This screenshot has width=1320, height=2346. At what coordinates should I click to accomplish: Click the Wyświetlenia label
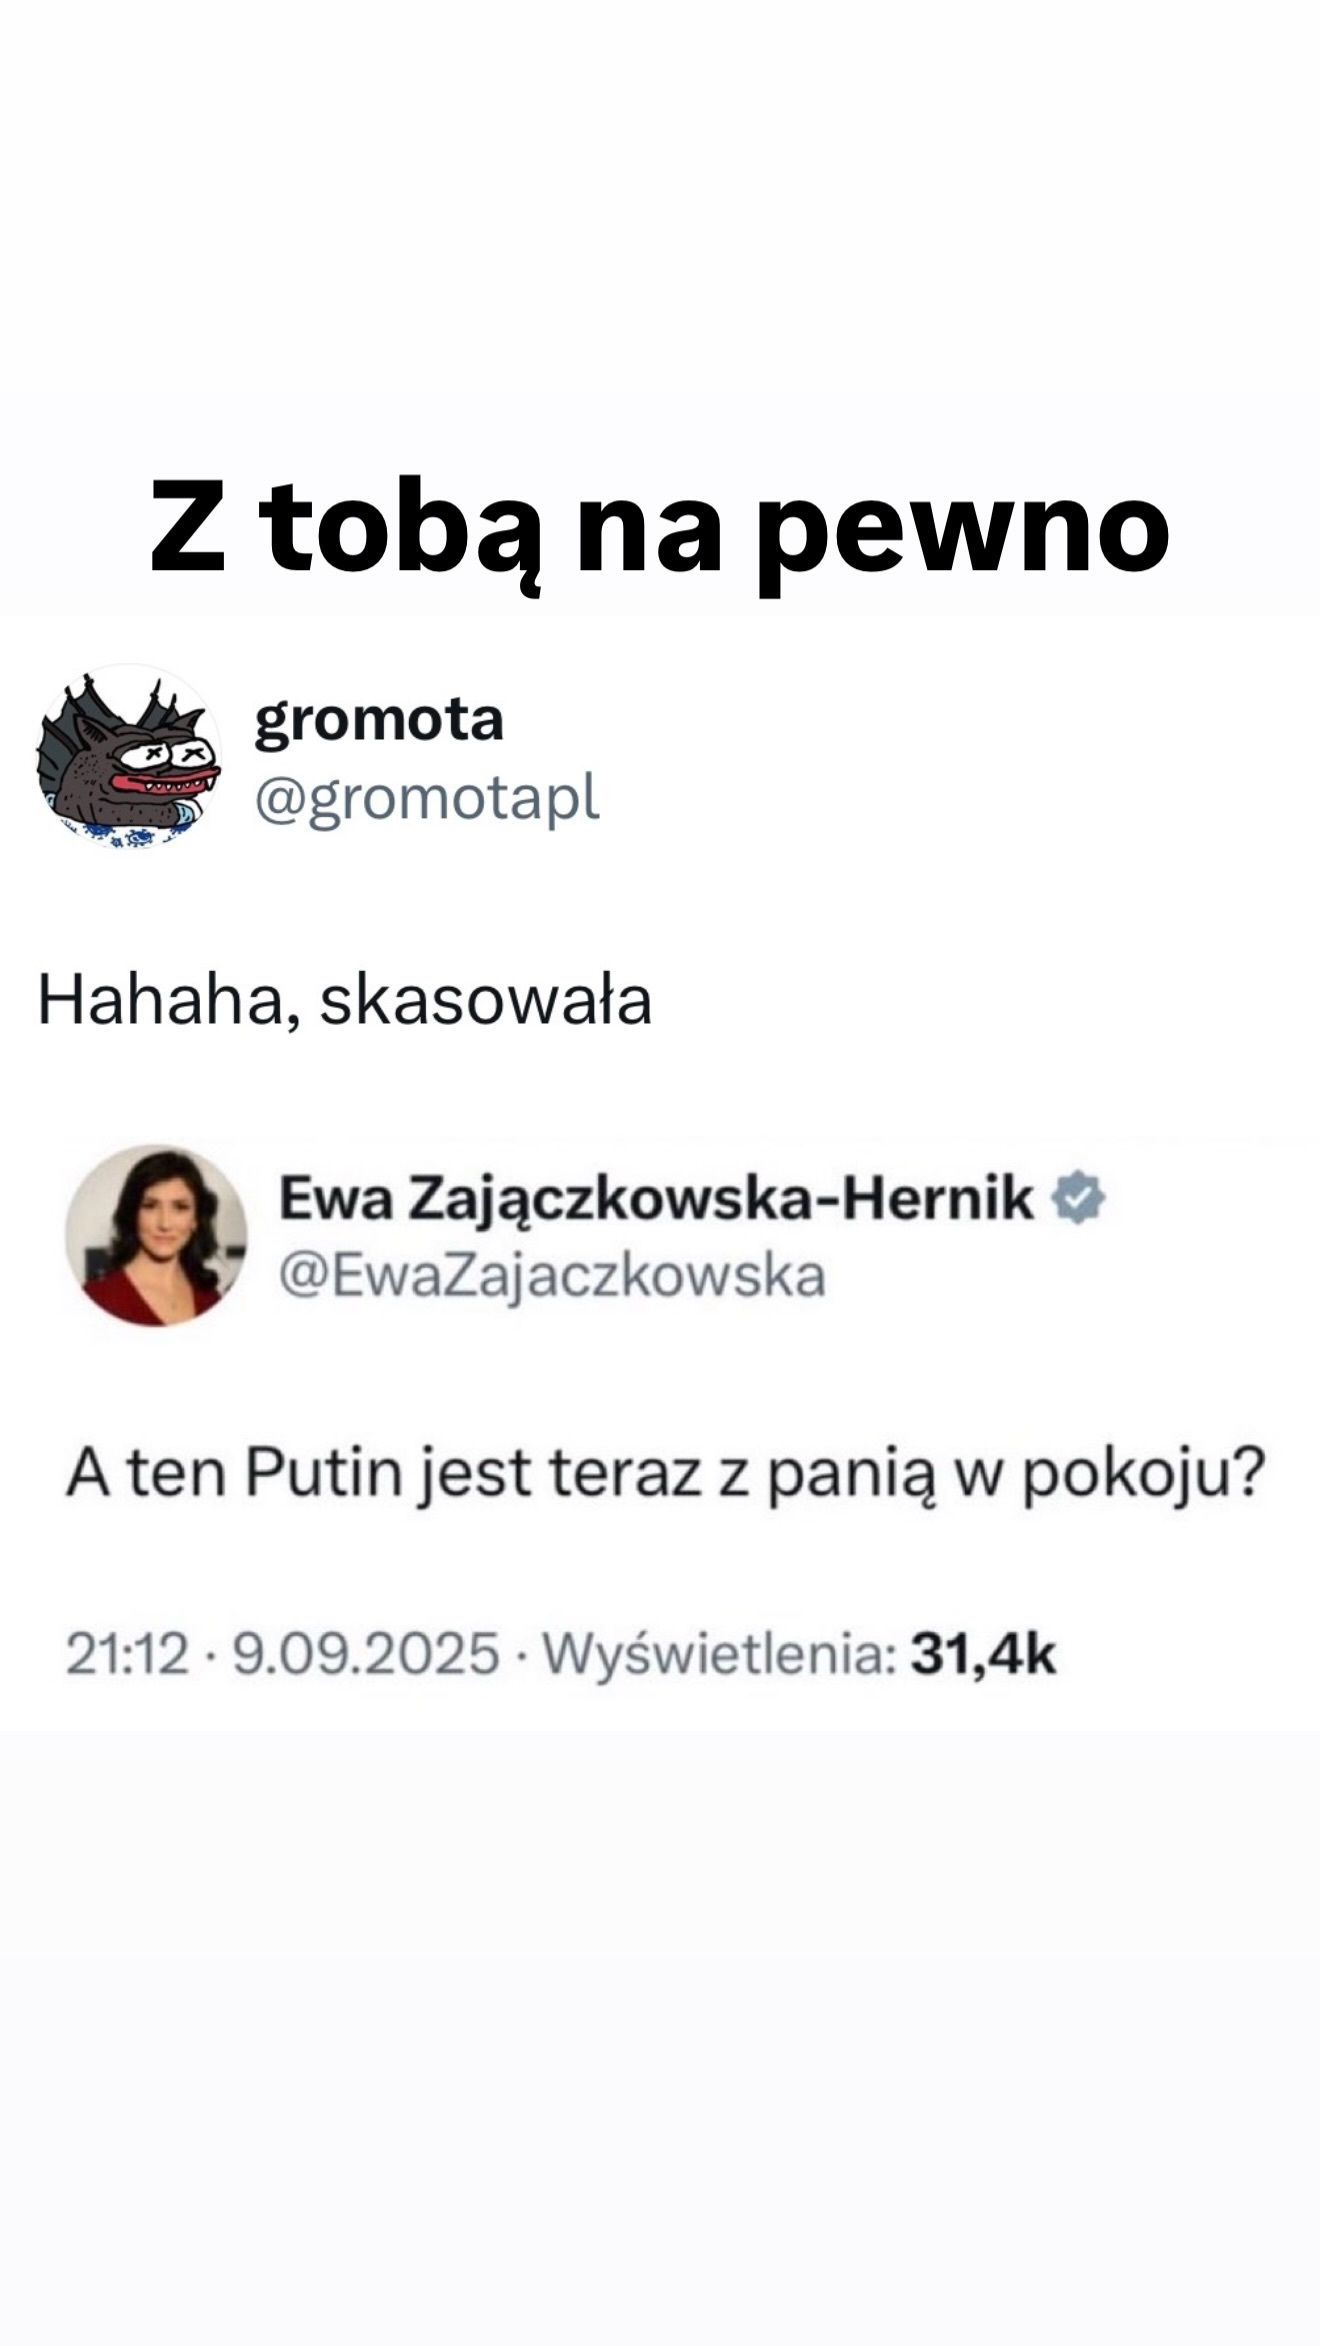(x=718, y=1654)
